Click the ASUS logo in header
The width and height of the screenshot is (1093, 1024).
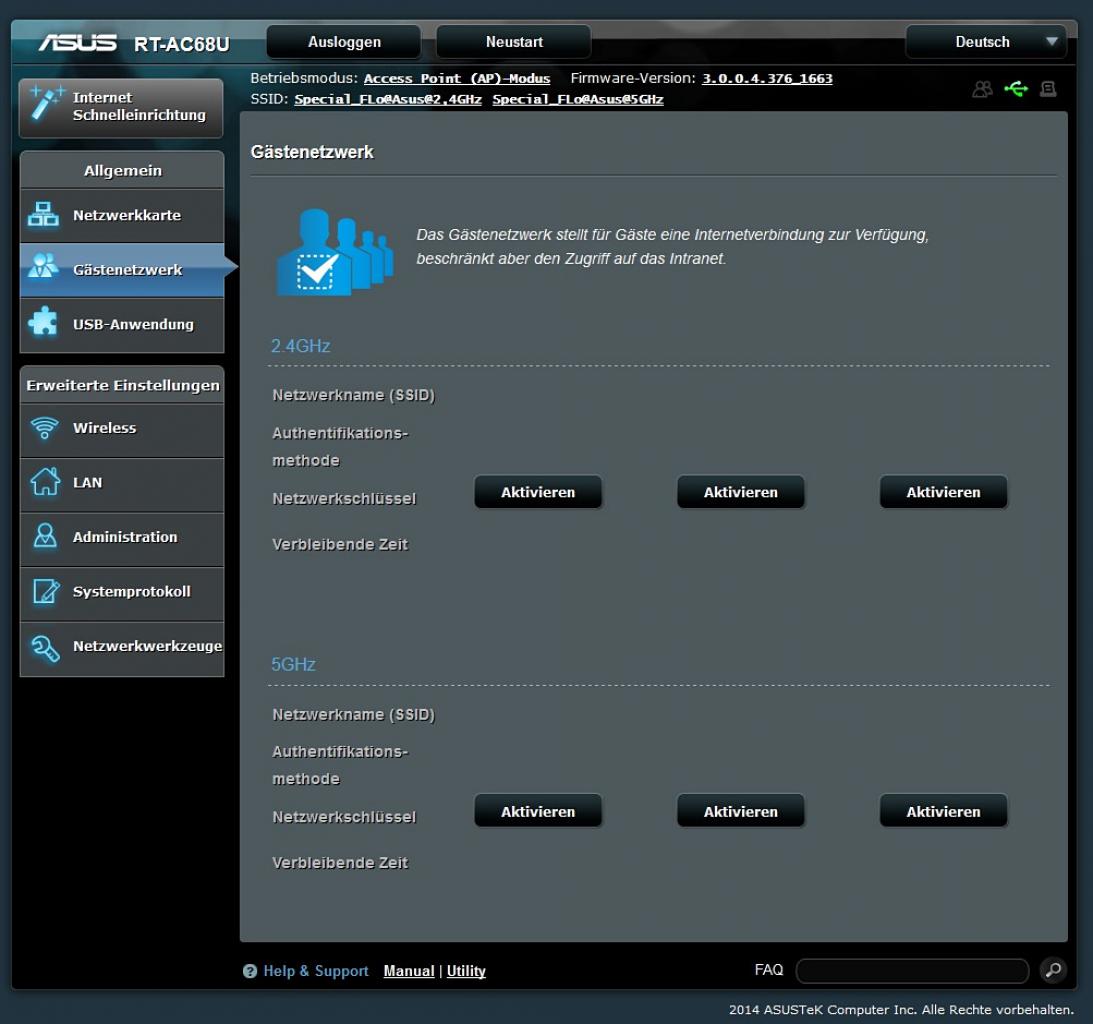[x=77, y=43]
